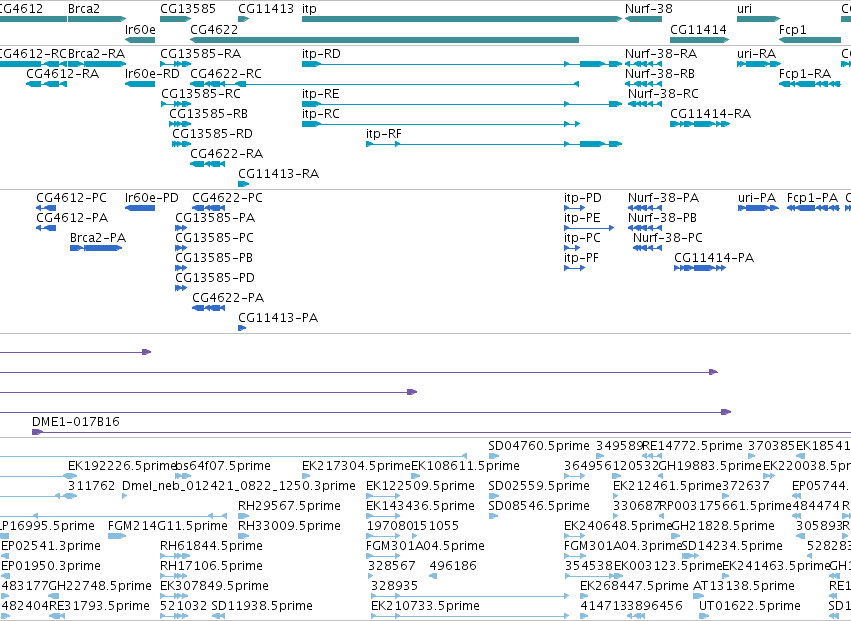Select EST SD04760.5prime

point(493,457)
